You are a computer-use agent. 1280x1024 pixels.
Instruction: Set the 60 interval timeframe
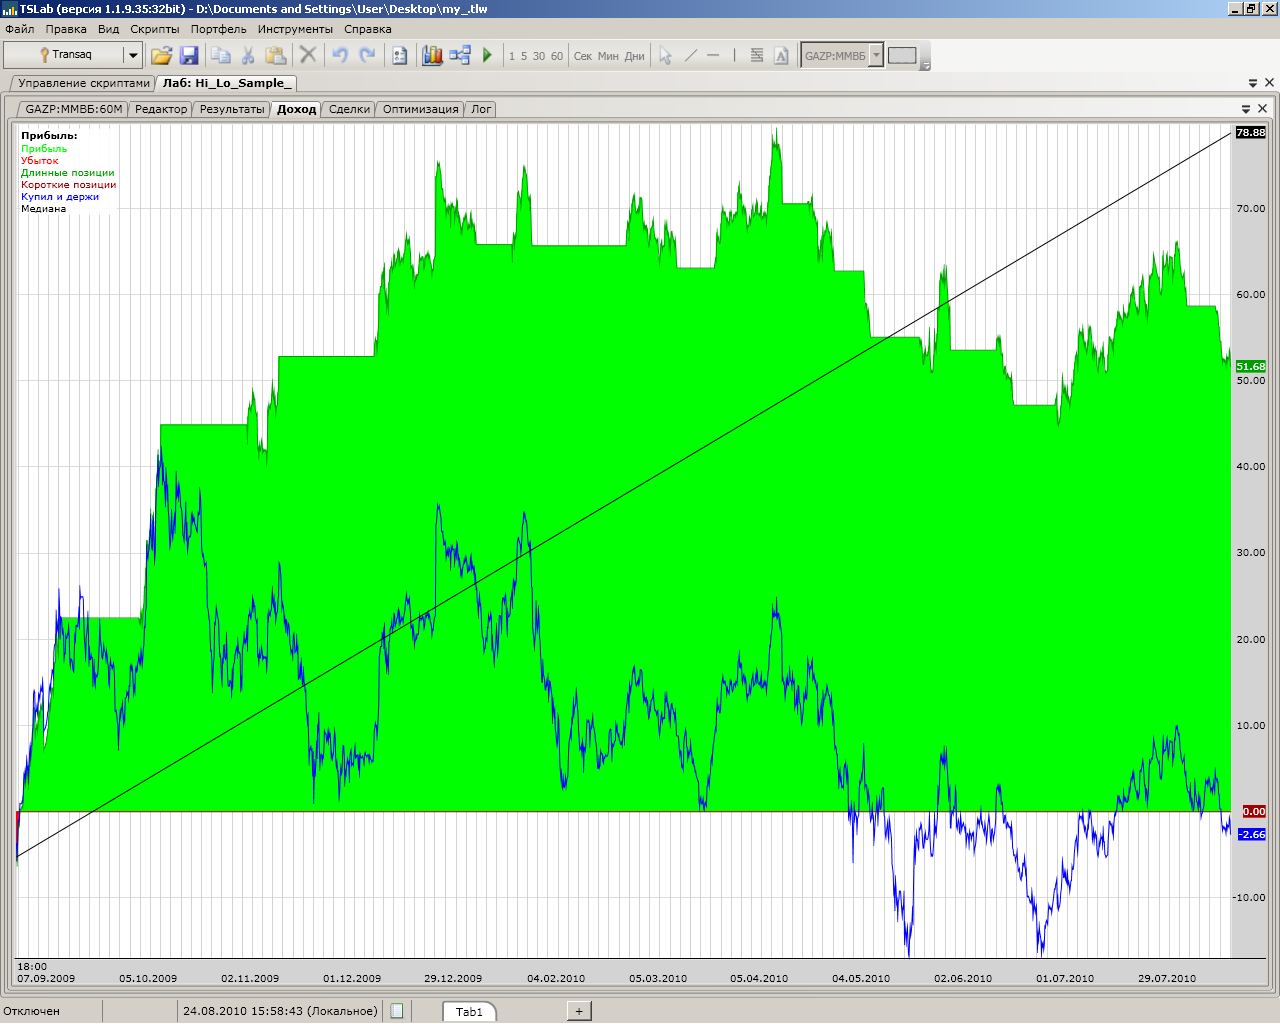557,56
